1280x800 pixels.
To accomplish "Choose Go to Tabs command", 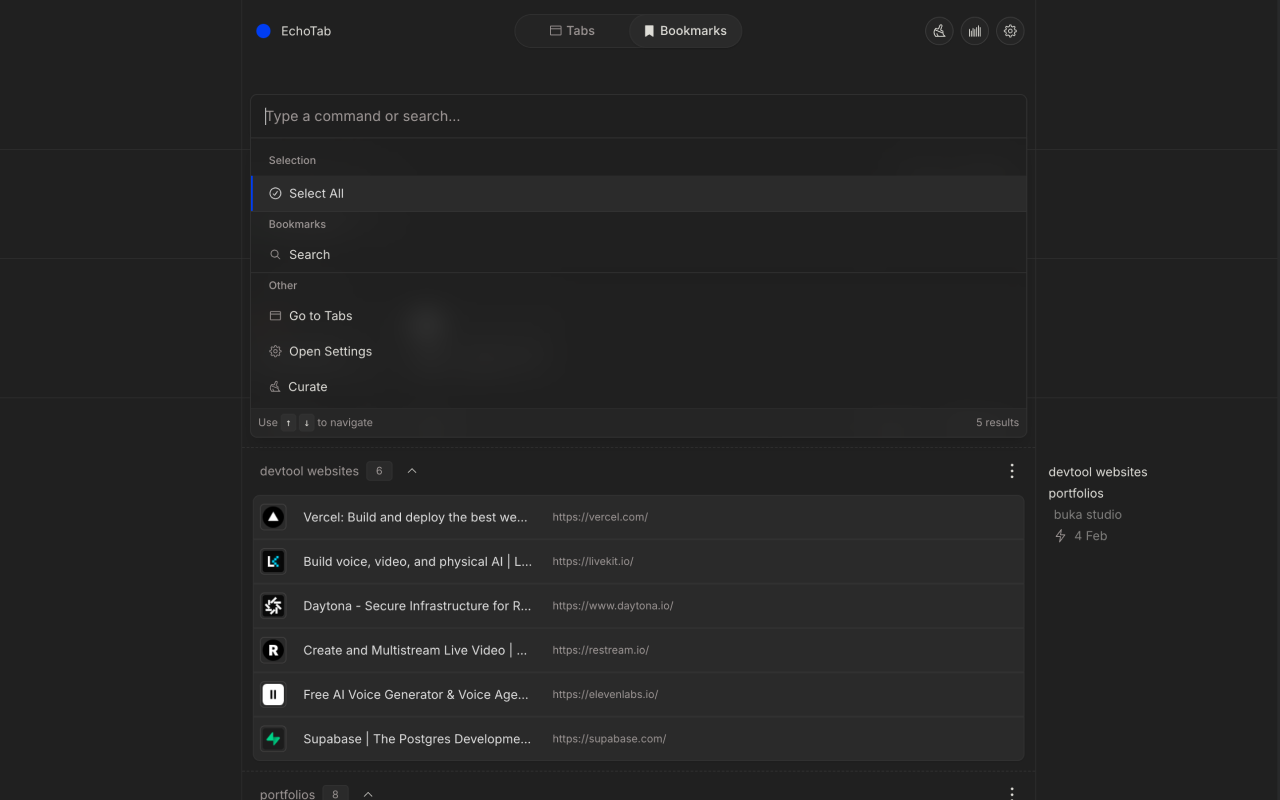I will click(639, 315).
